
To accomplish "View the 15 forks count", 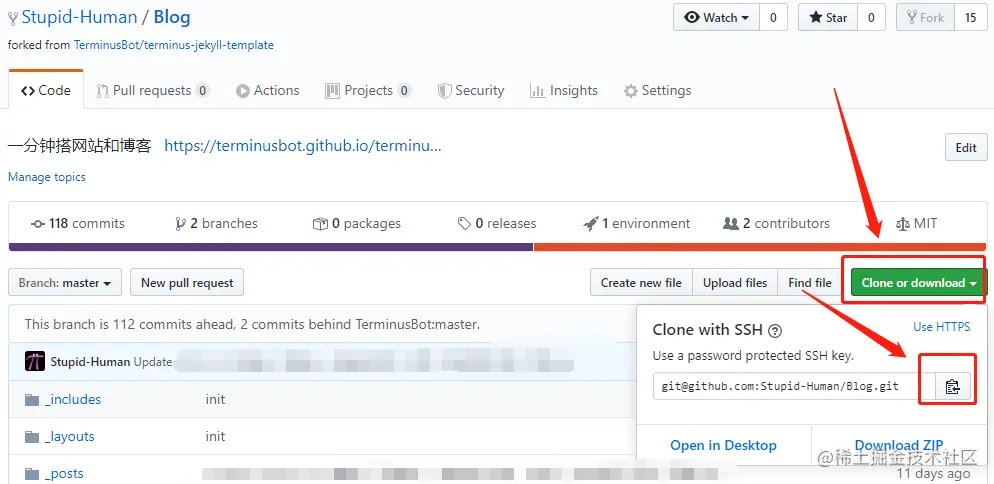I will (x=971, y=18).
